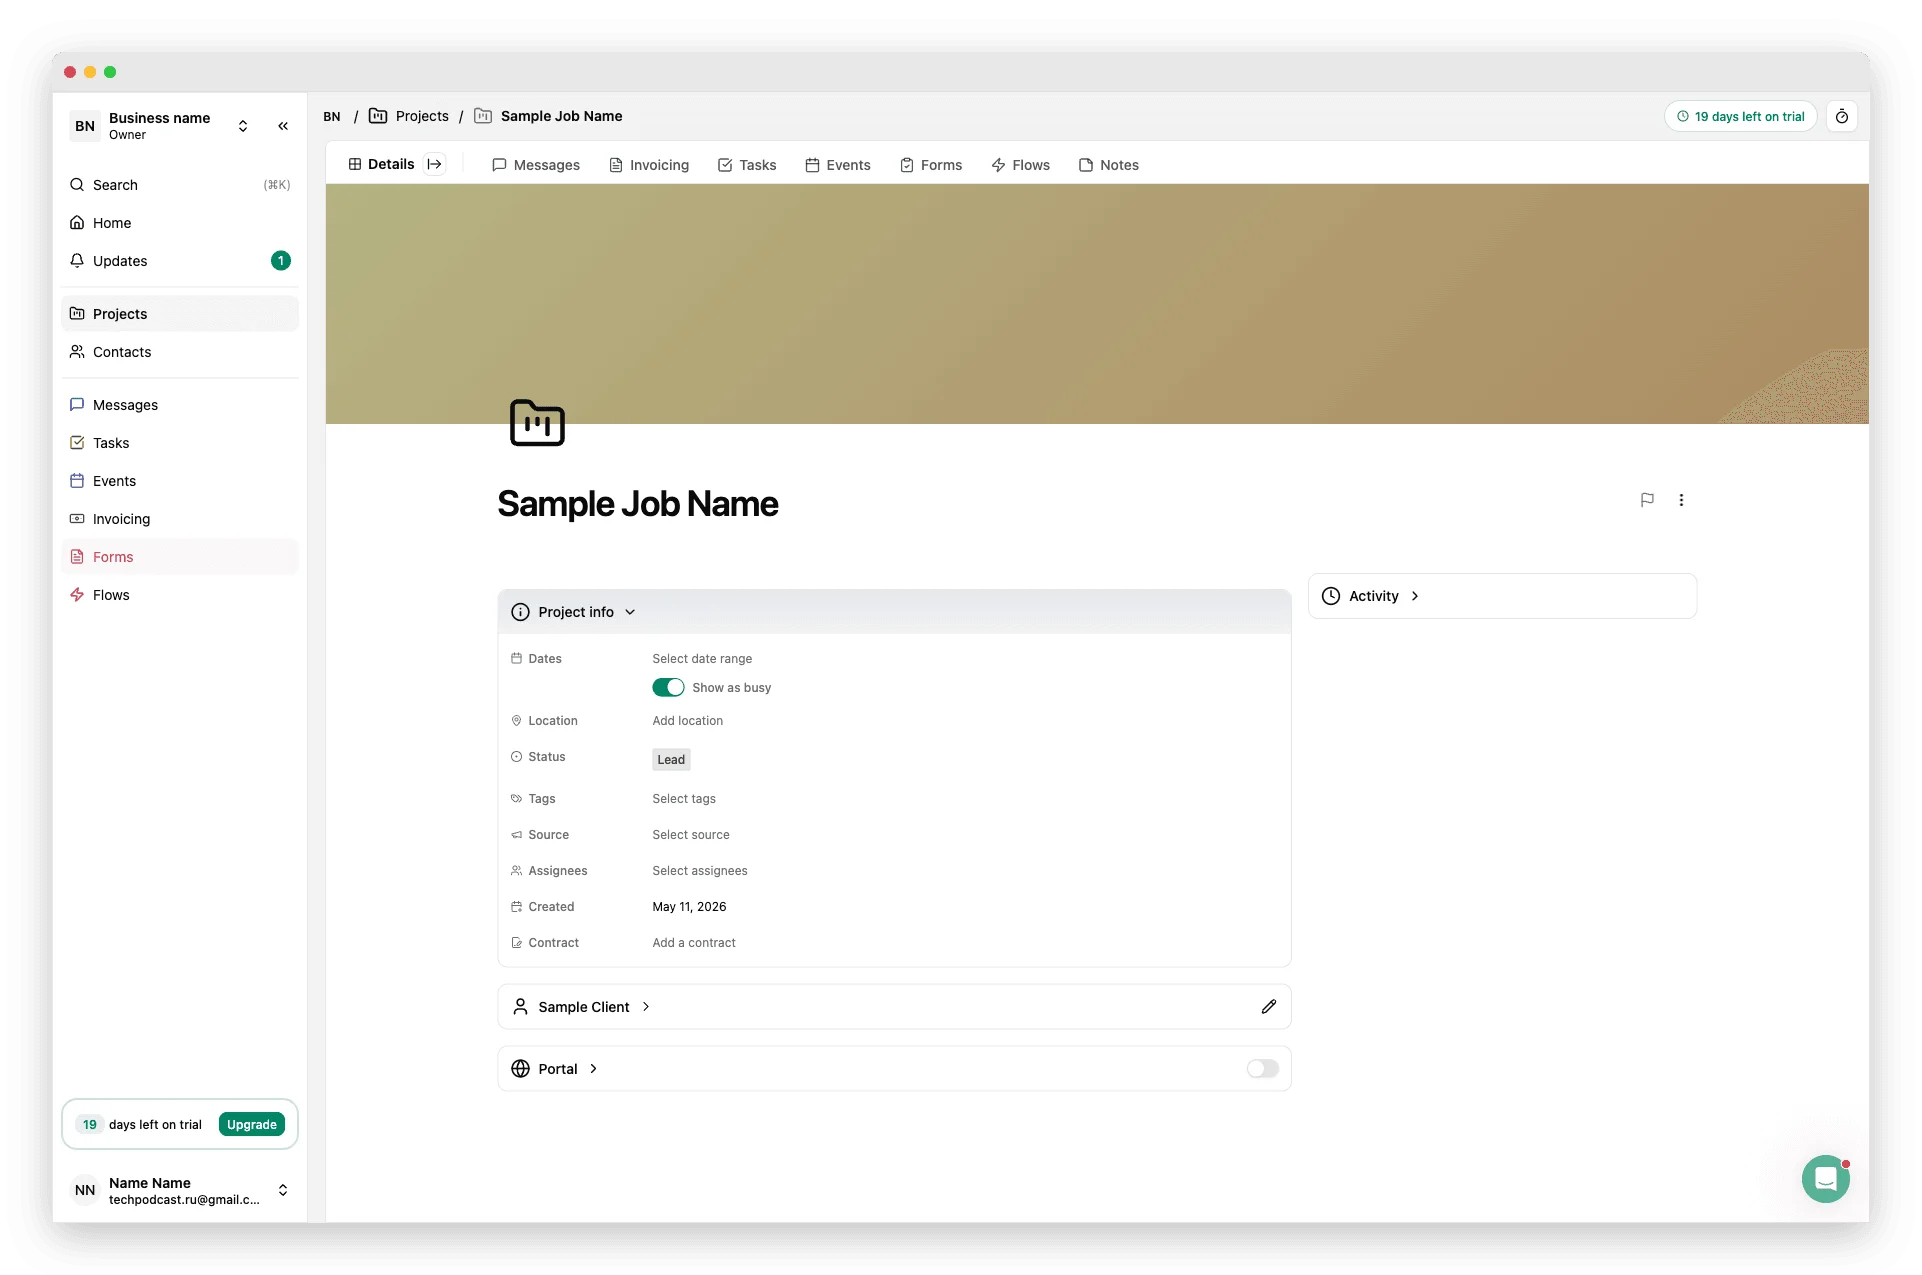Open three-dot menu beside job title

click(x=1681, y=500)
